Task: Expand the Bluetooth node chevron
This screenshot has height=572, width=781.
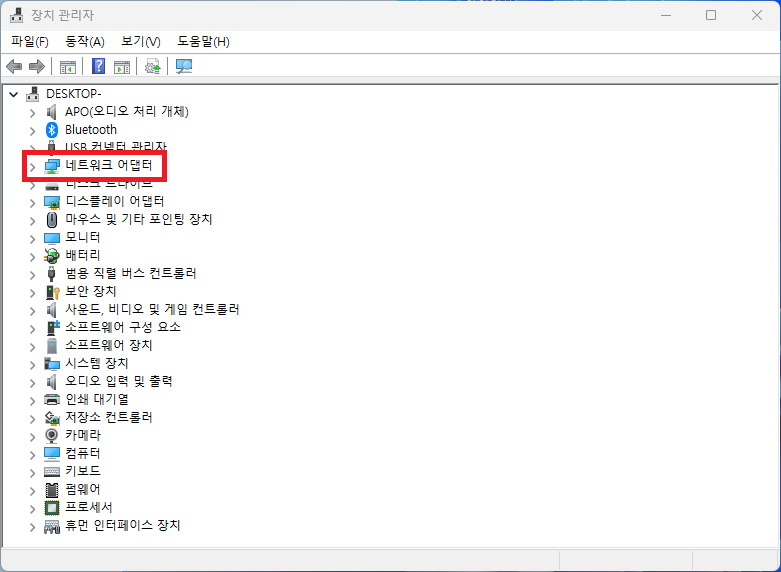Action: coord(32,131)
